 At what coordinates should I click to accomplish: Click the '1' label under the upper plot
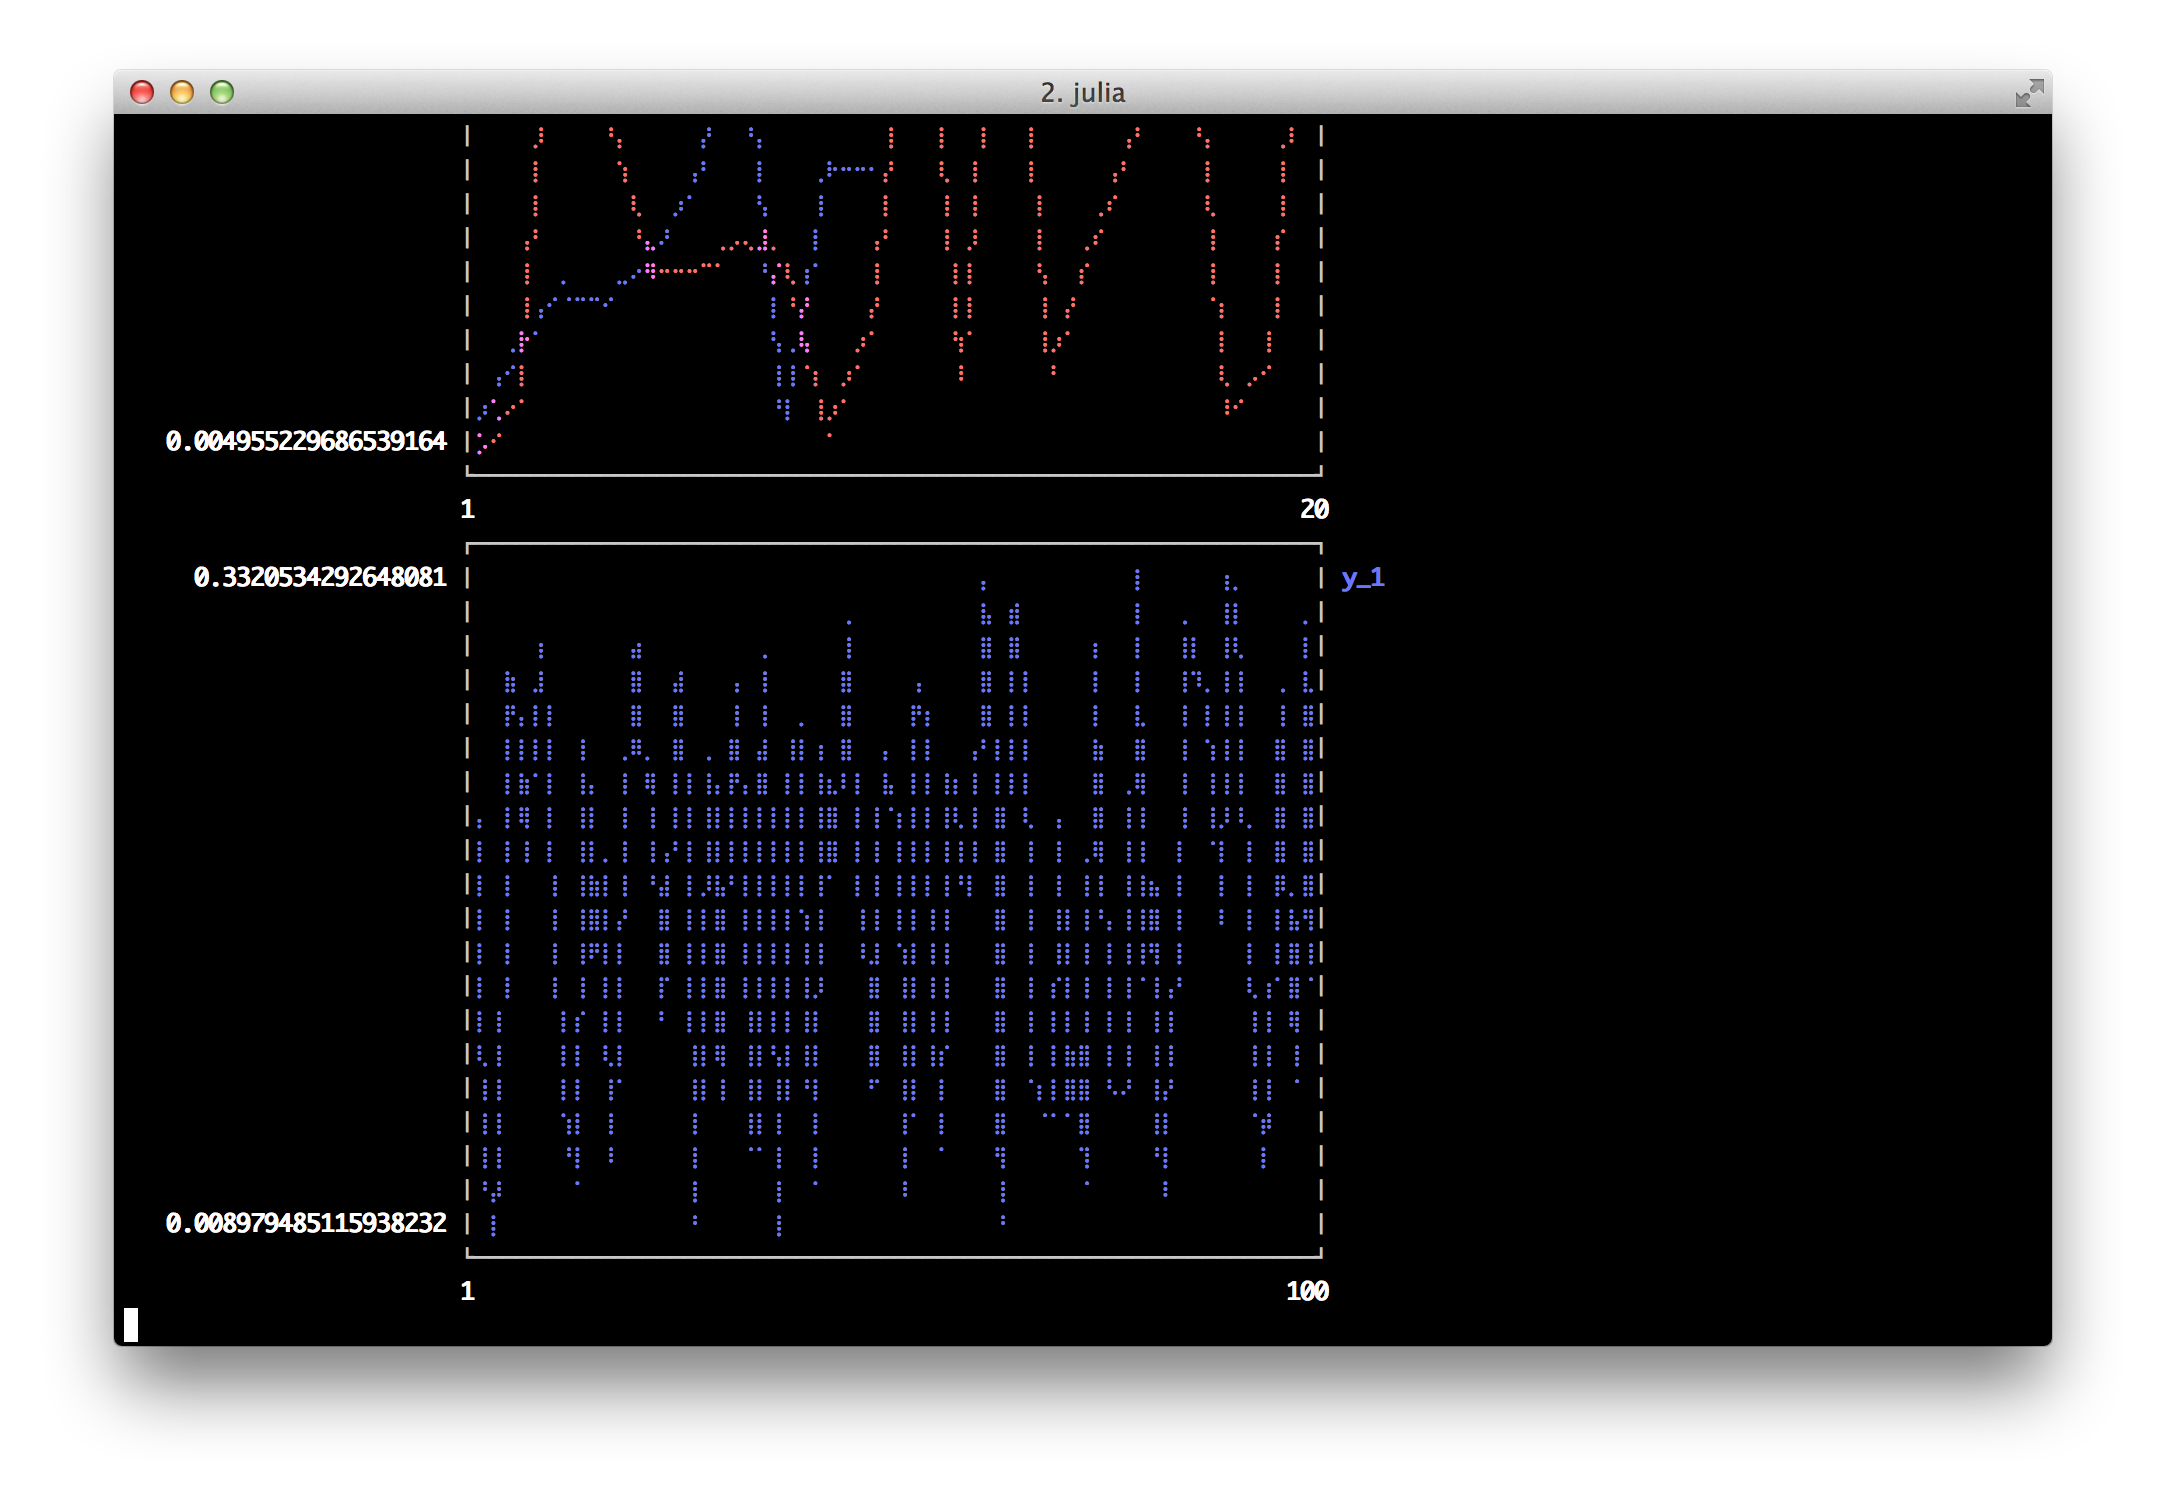[467, 509]
